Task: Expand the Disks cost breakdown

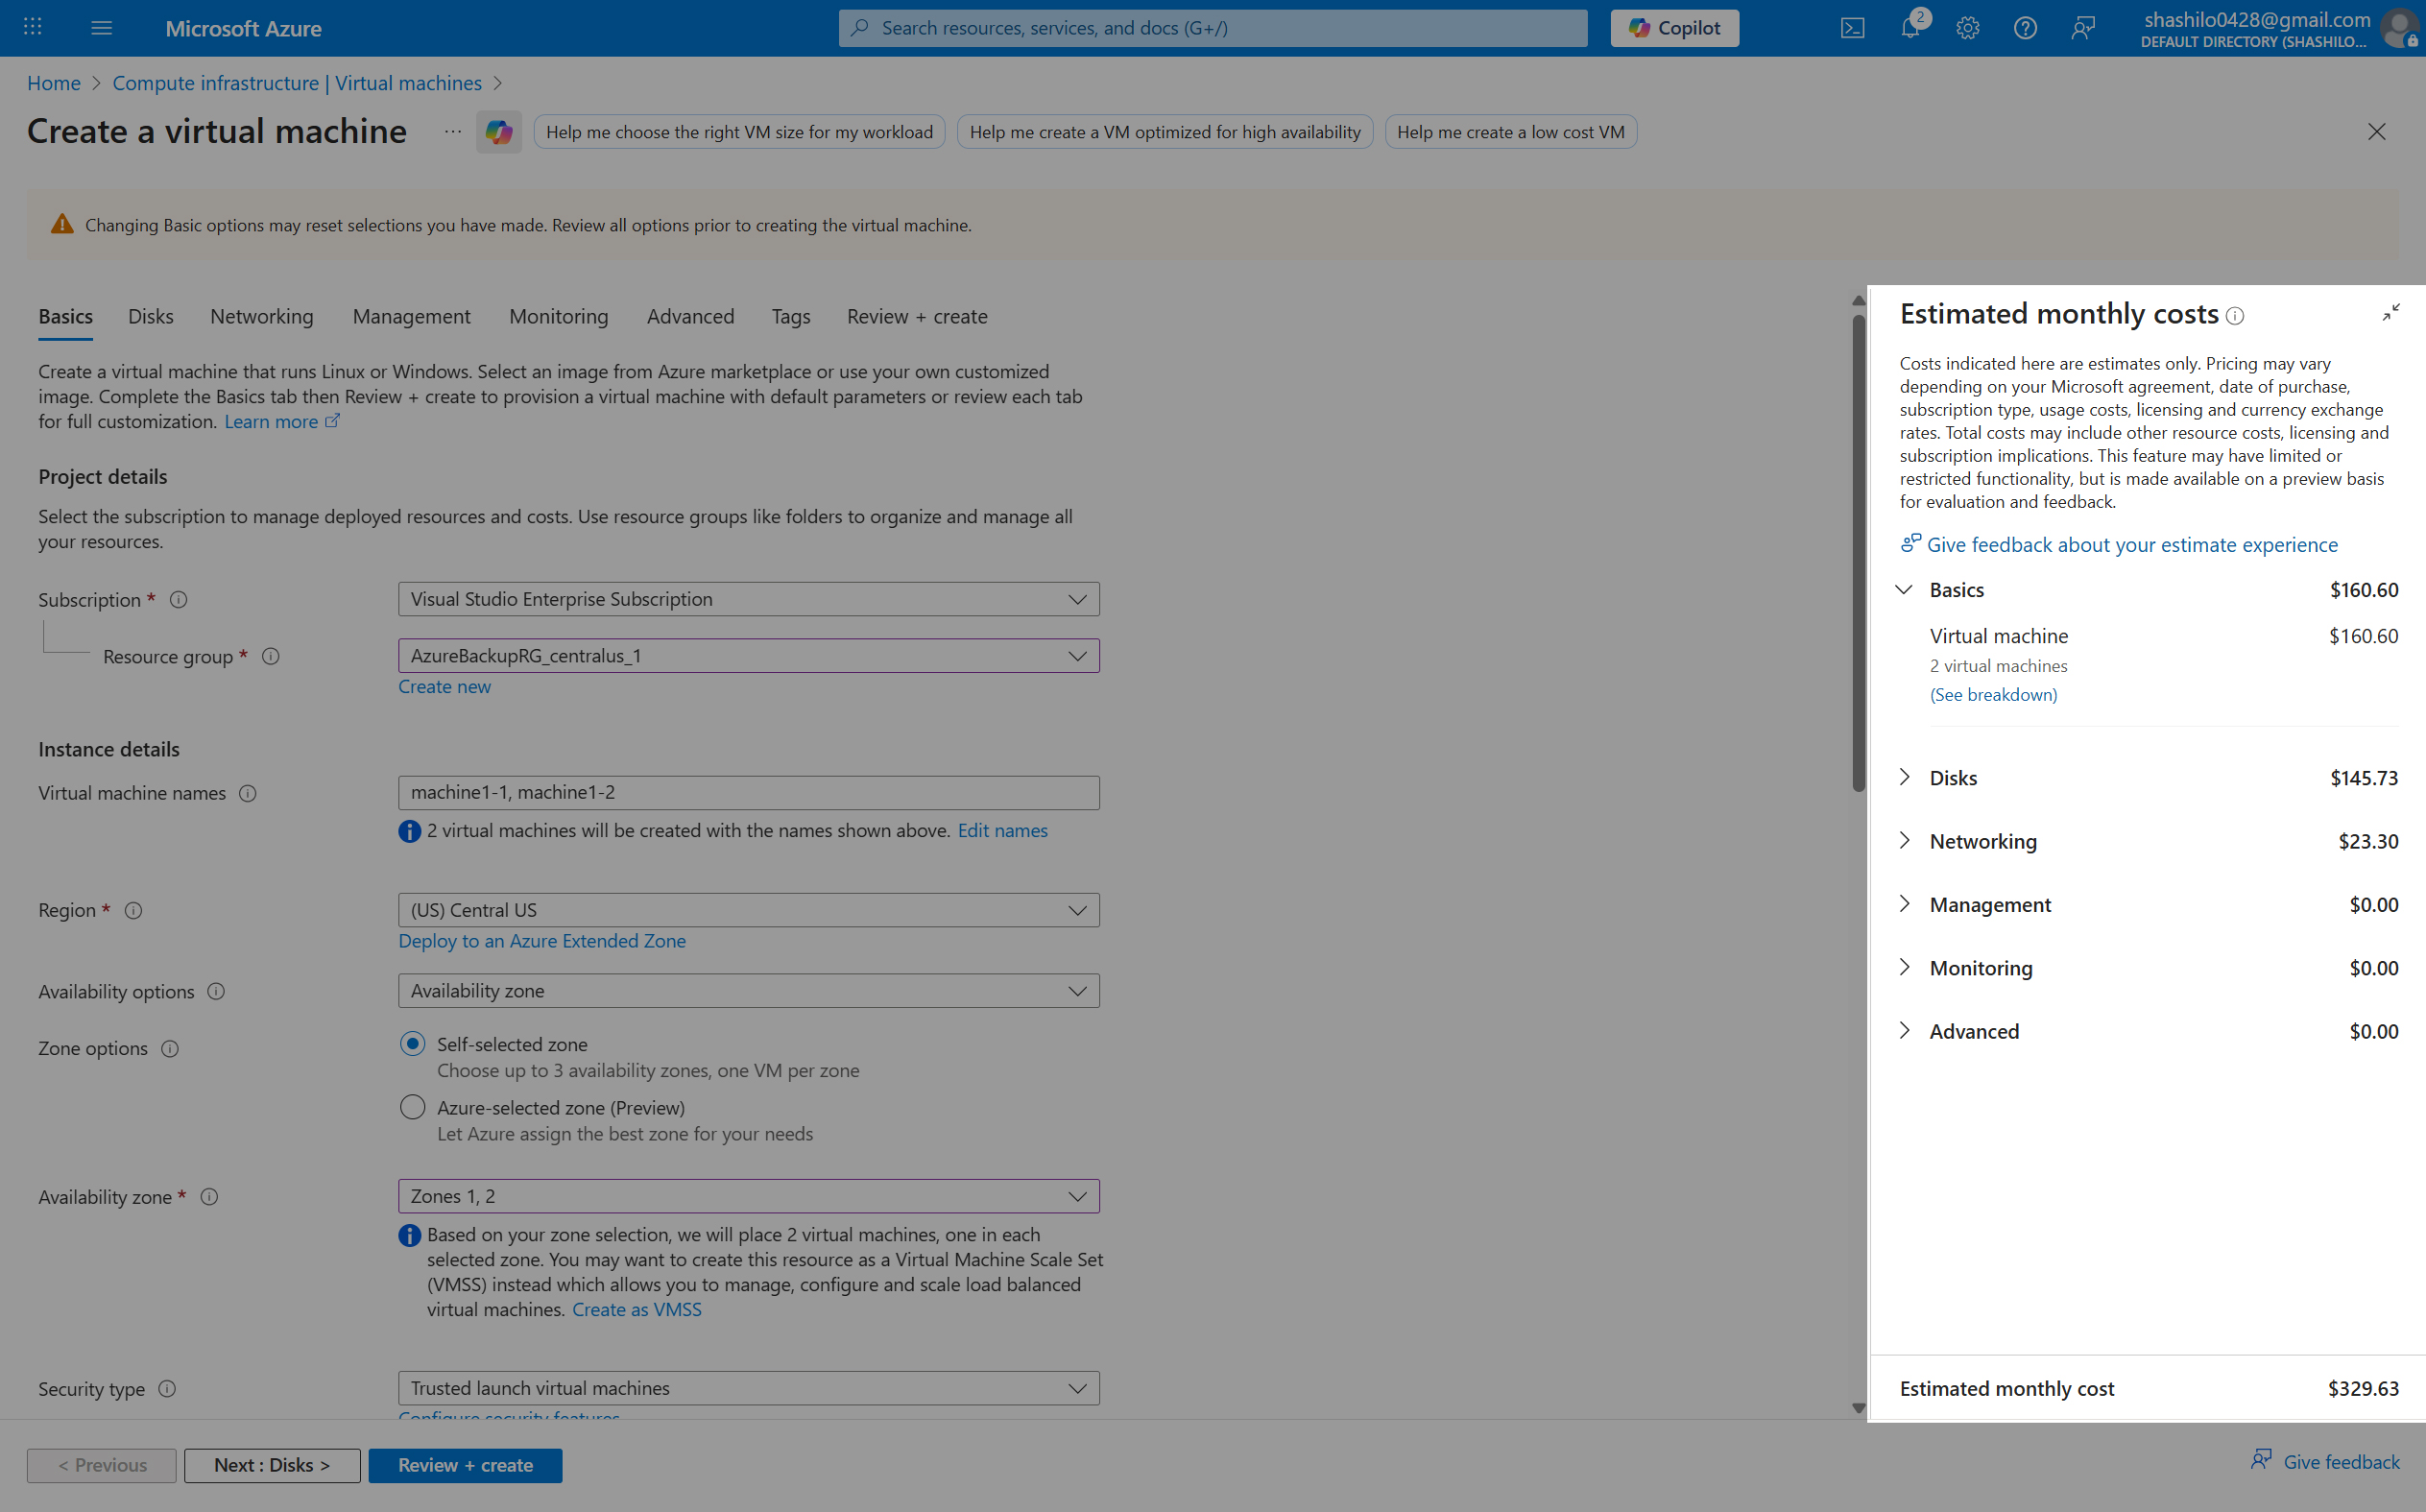Action: tap(1905, 777)
